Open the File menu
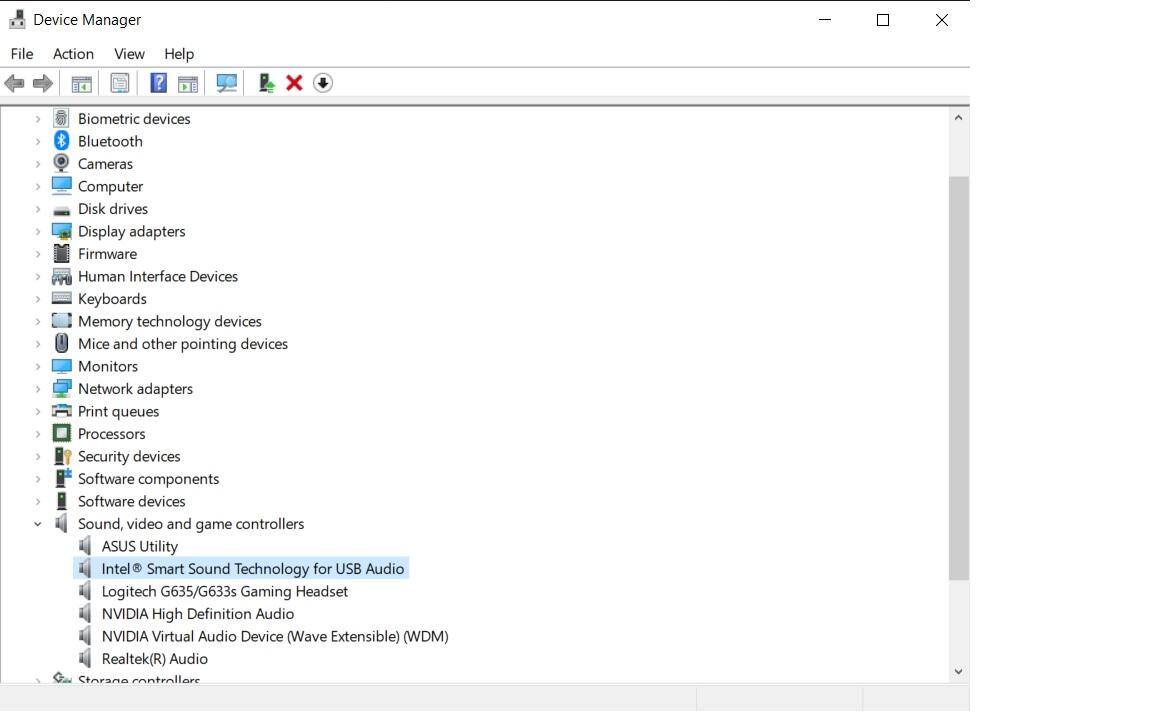 click(21, 54)
